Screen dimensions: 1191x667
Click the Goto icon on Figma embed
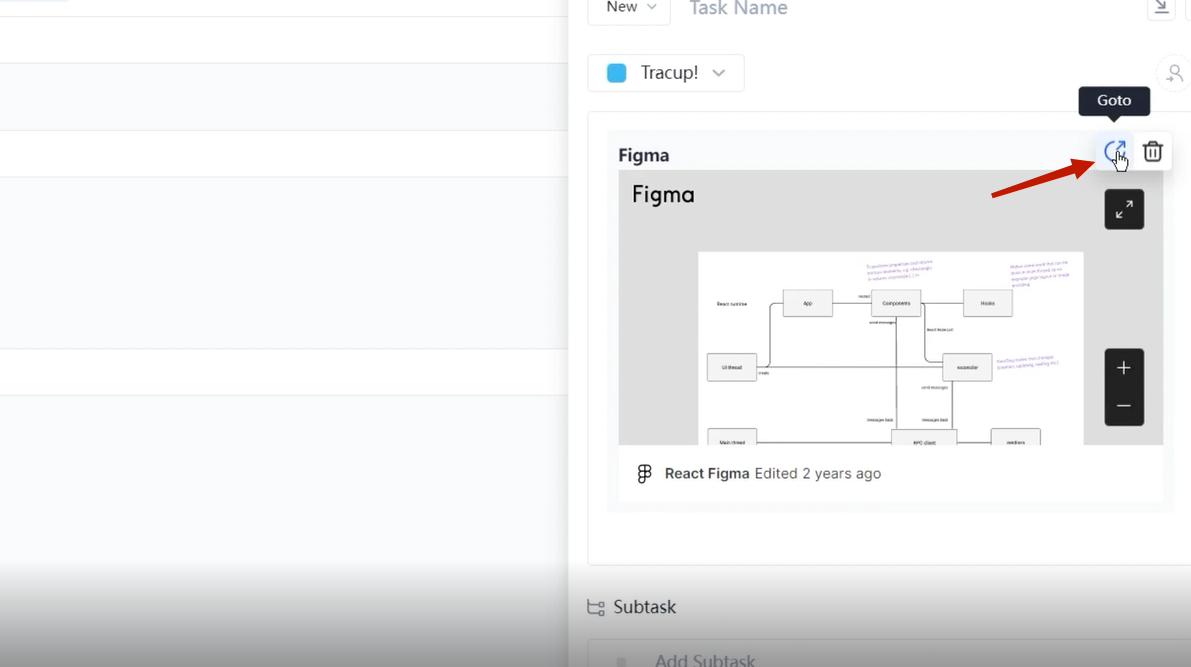coord(1114,151)
